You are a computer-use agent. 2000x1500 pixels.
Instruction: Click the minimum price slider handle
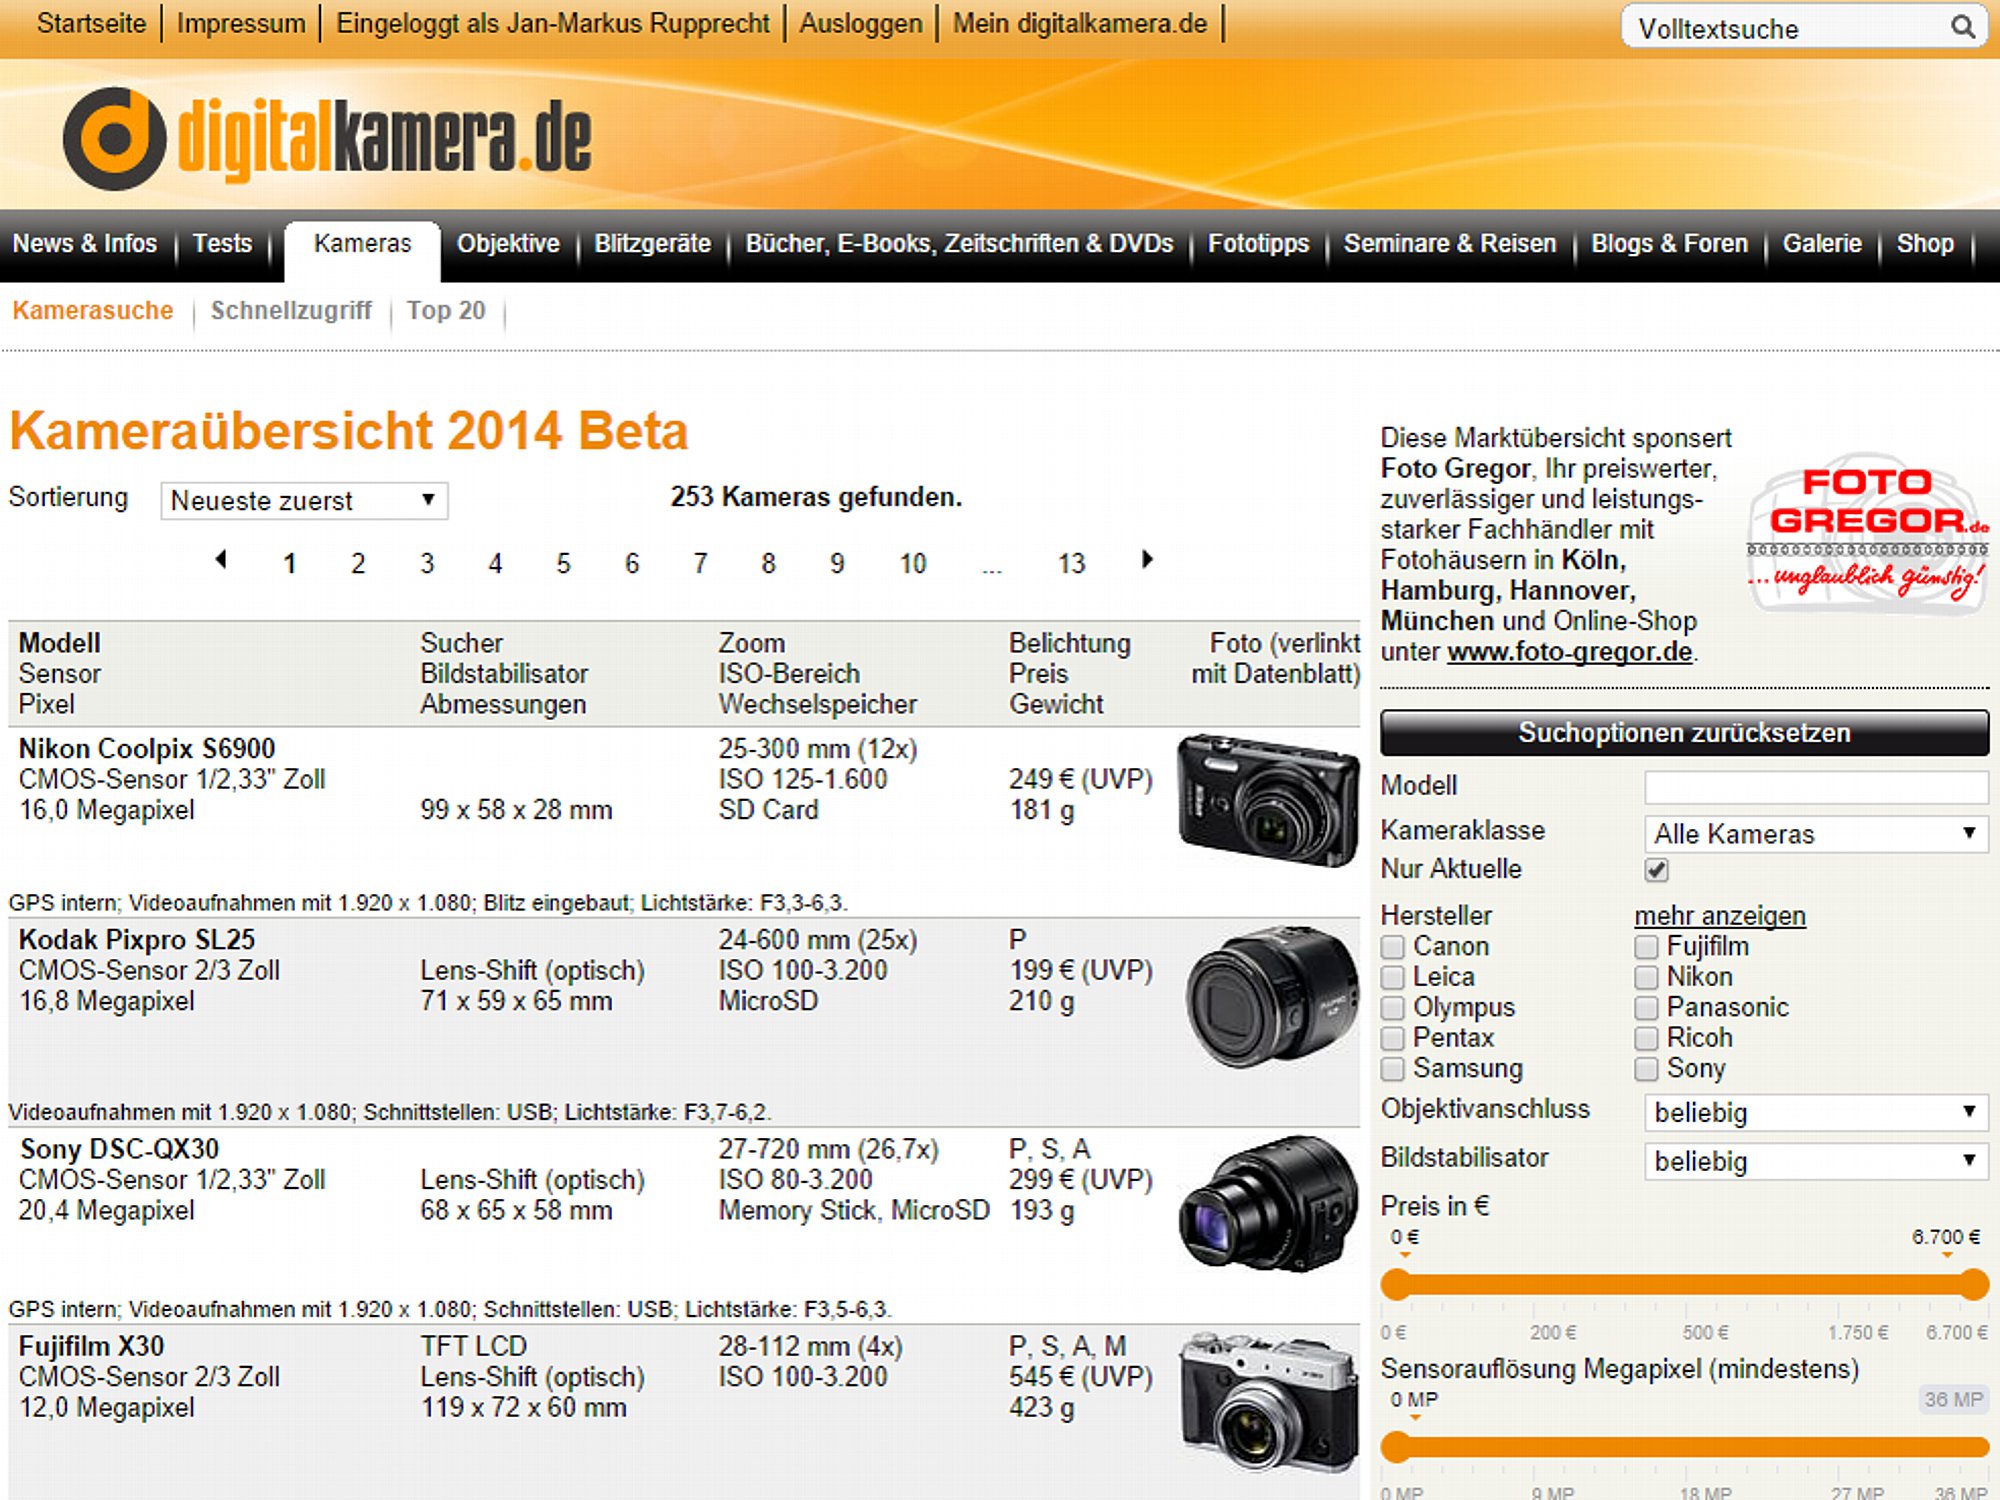[x=1396, y=1285]
